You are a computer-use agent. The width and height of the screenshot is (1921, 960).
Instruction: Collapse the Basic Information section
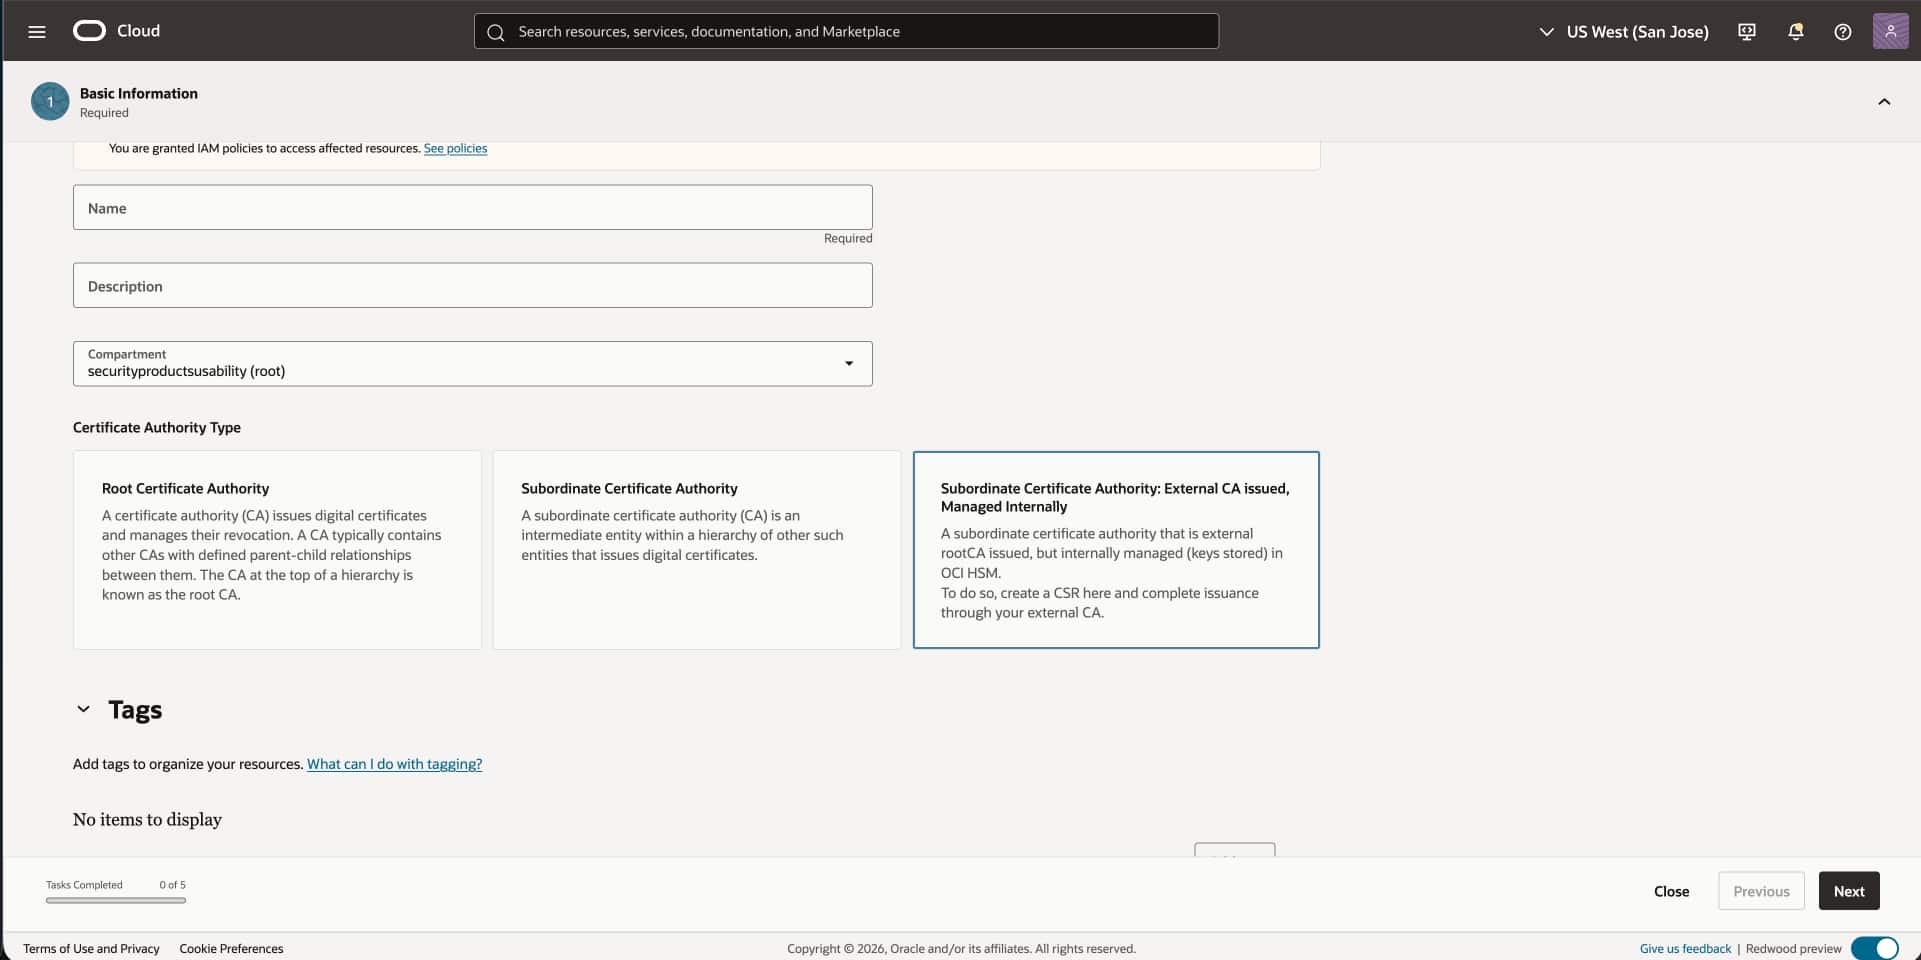click(1885, 101)
